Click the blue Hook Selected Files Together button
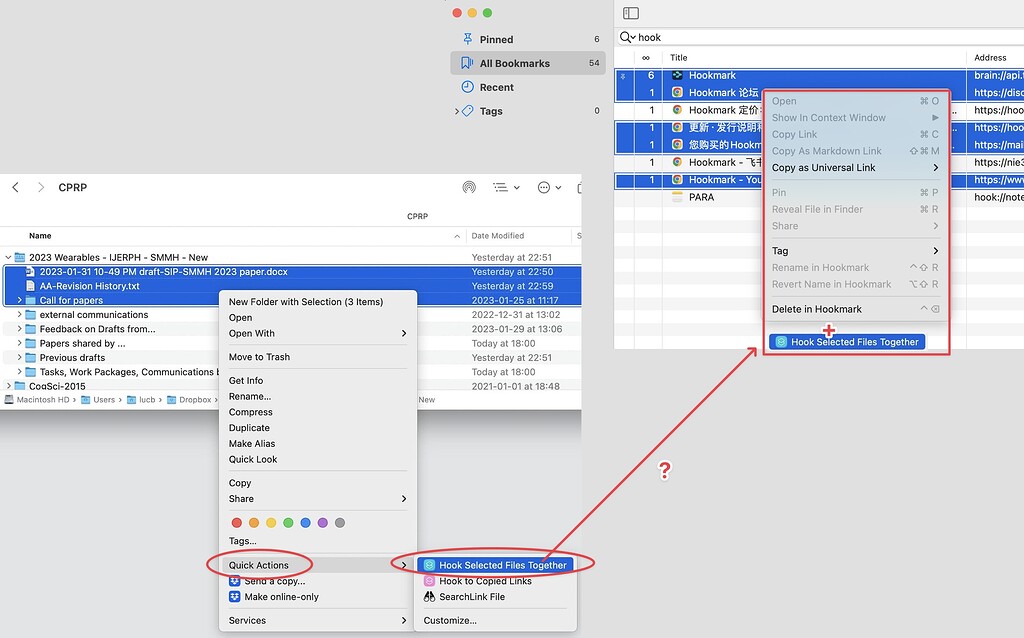Screen dimensions: 1024x638 coord(847,341)
